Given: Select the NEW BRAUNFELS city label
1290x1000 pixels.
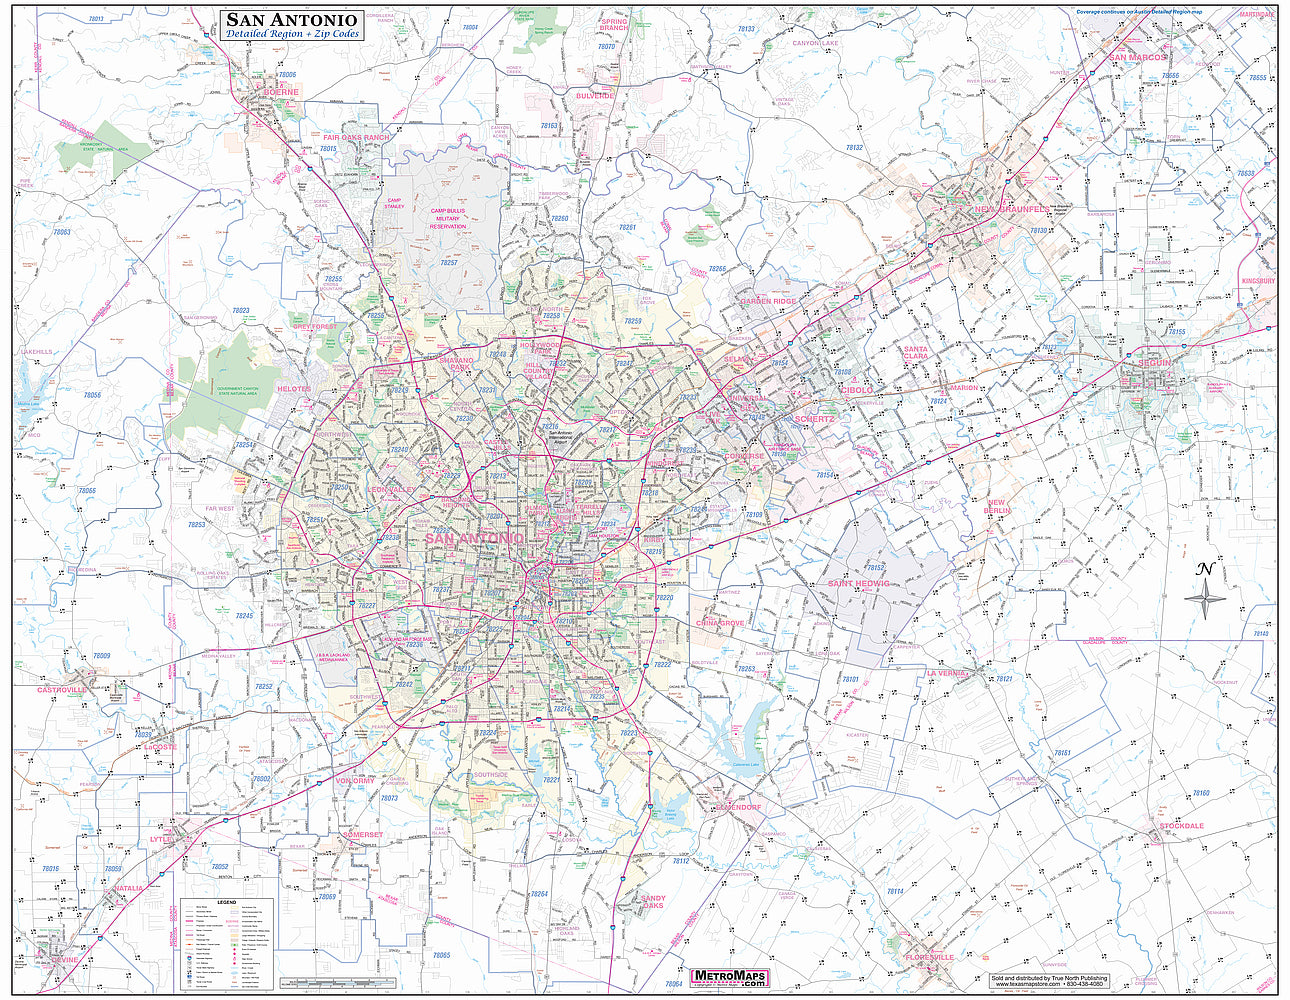Looking at the screenshot, I should (x=1012, y=209).
